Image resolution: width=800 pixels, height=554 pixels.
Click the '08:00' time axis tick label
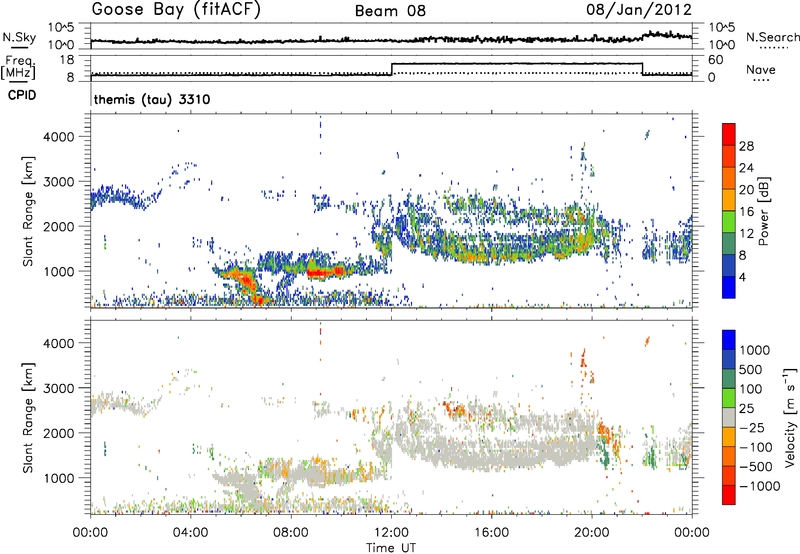click(x=291, y=533)
